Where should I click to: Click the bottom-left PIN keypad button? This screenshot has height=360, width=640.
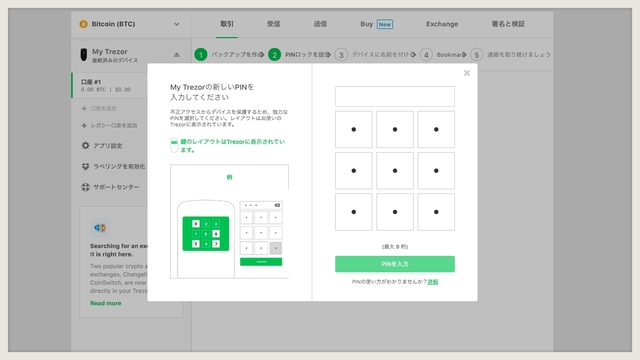pyautogui.click(x=353, y=212)
